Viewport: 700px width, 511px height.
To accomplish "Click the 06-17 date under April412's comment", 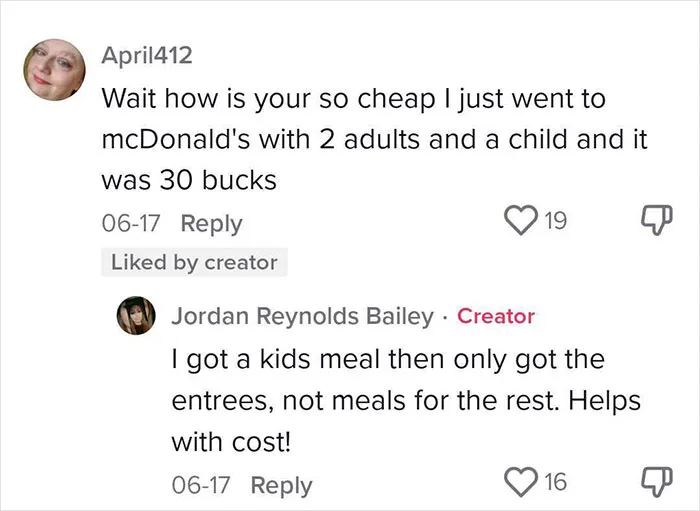I will [130, 223].
